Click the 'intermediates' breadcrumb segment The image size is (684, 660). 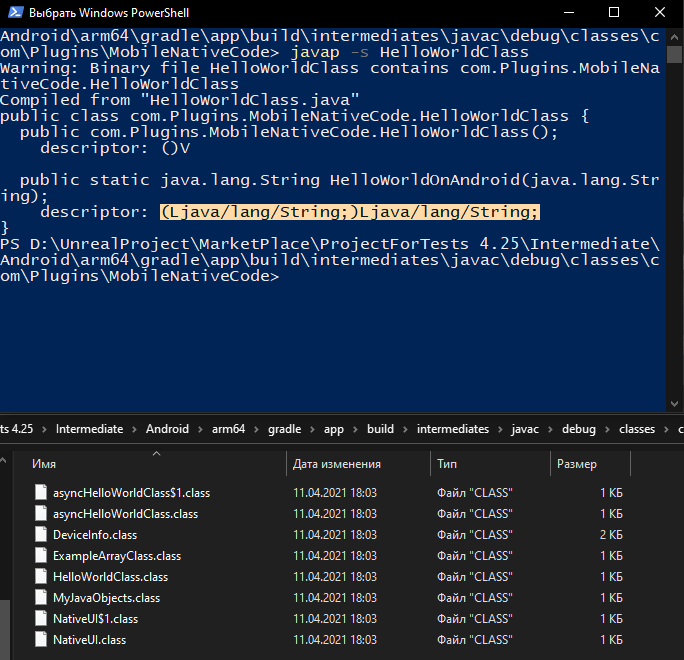453,429
